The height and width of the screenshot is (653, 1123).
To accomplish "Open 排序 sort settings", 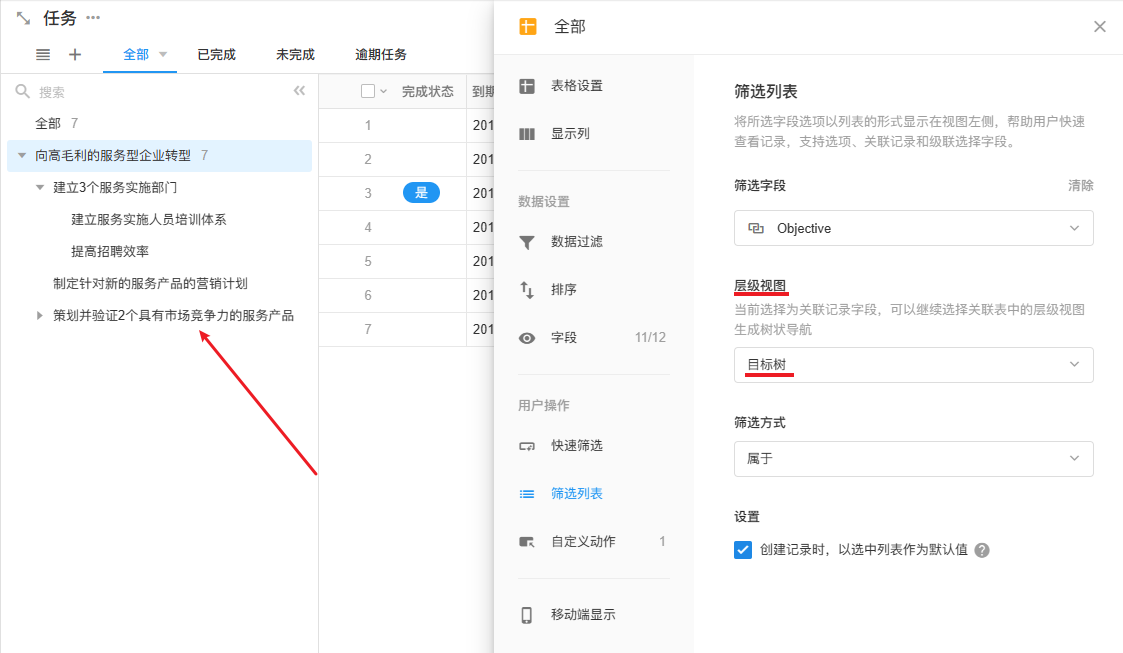I will click(563, 290).
